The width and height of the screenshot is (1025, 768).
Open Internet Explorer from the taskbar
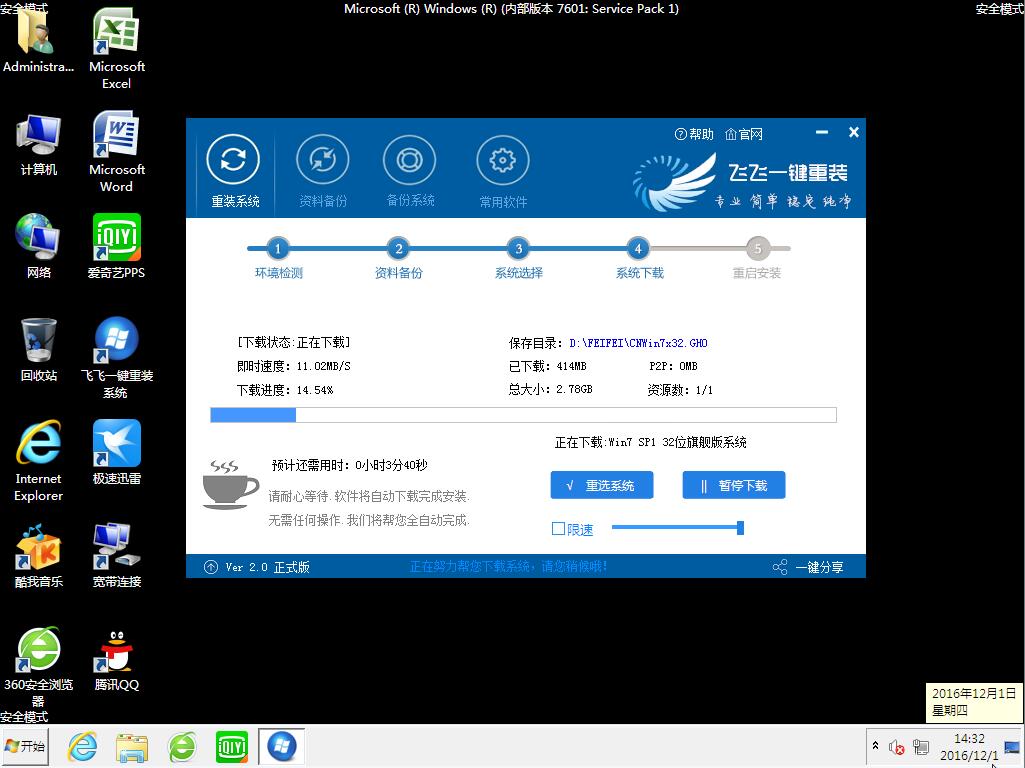click(x=82, y=747)
